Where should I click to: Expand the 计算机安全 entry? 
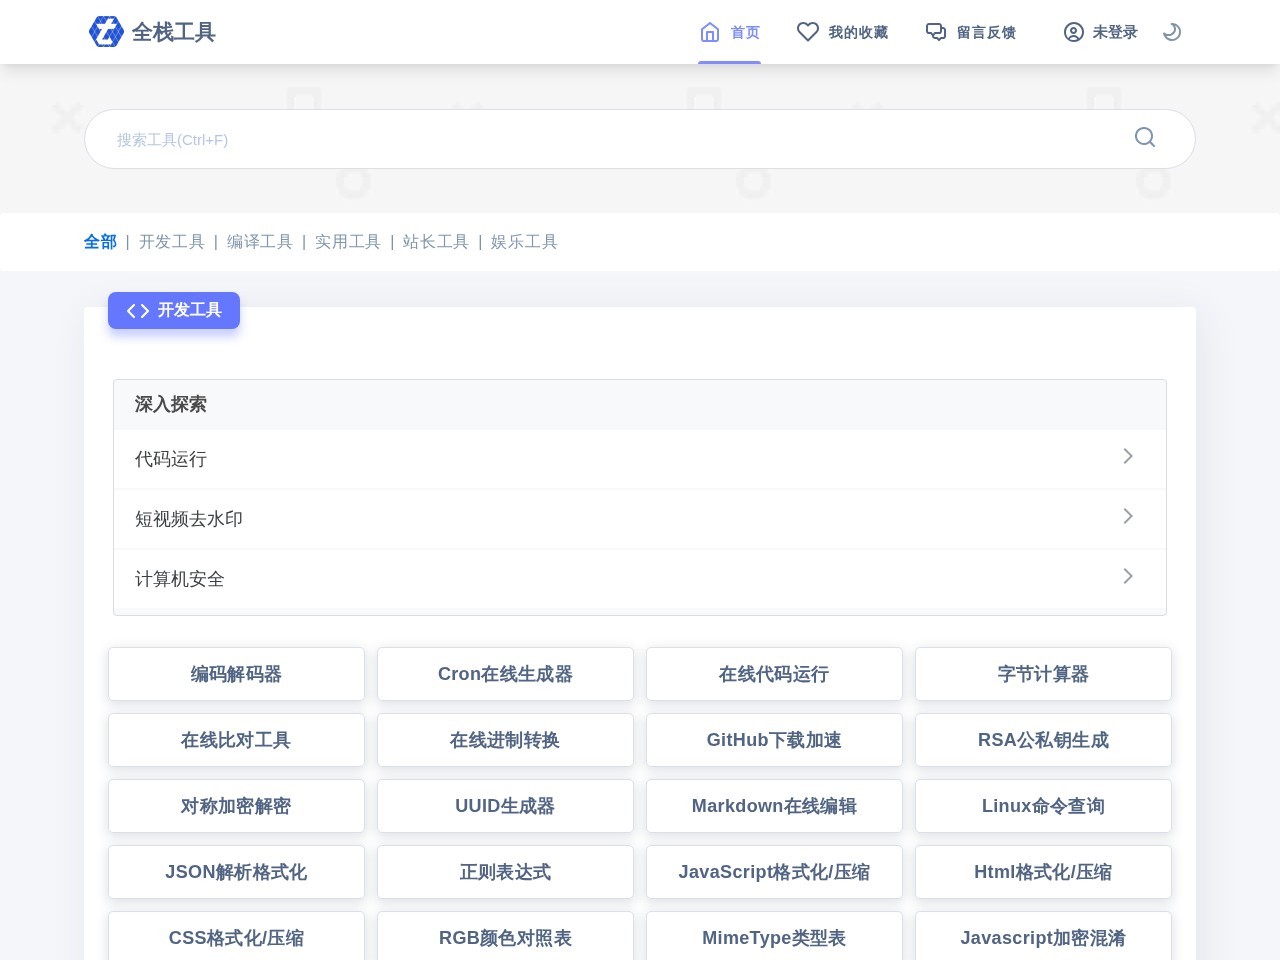[1128, 577]
